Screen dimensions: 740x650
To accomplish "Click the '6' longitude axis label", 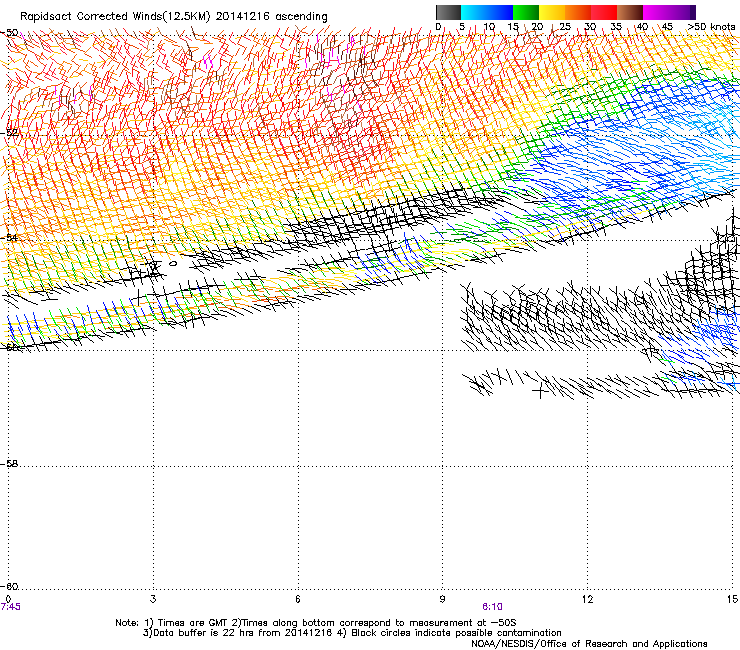I will [x=298, y=599].
